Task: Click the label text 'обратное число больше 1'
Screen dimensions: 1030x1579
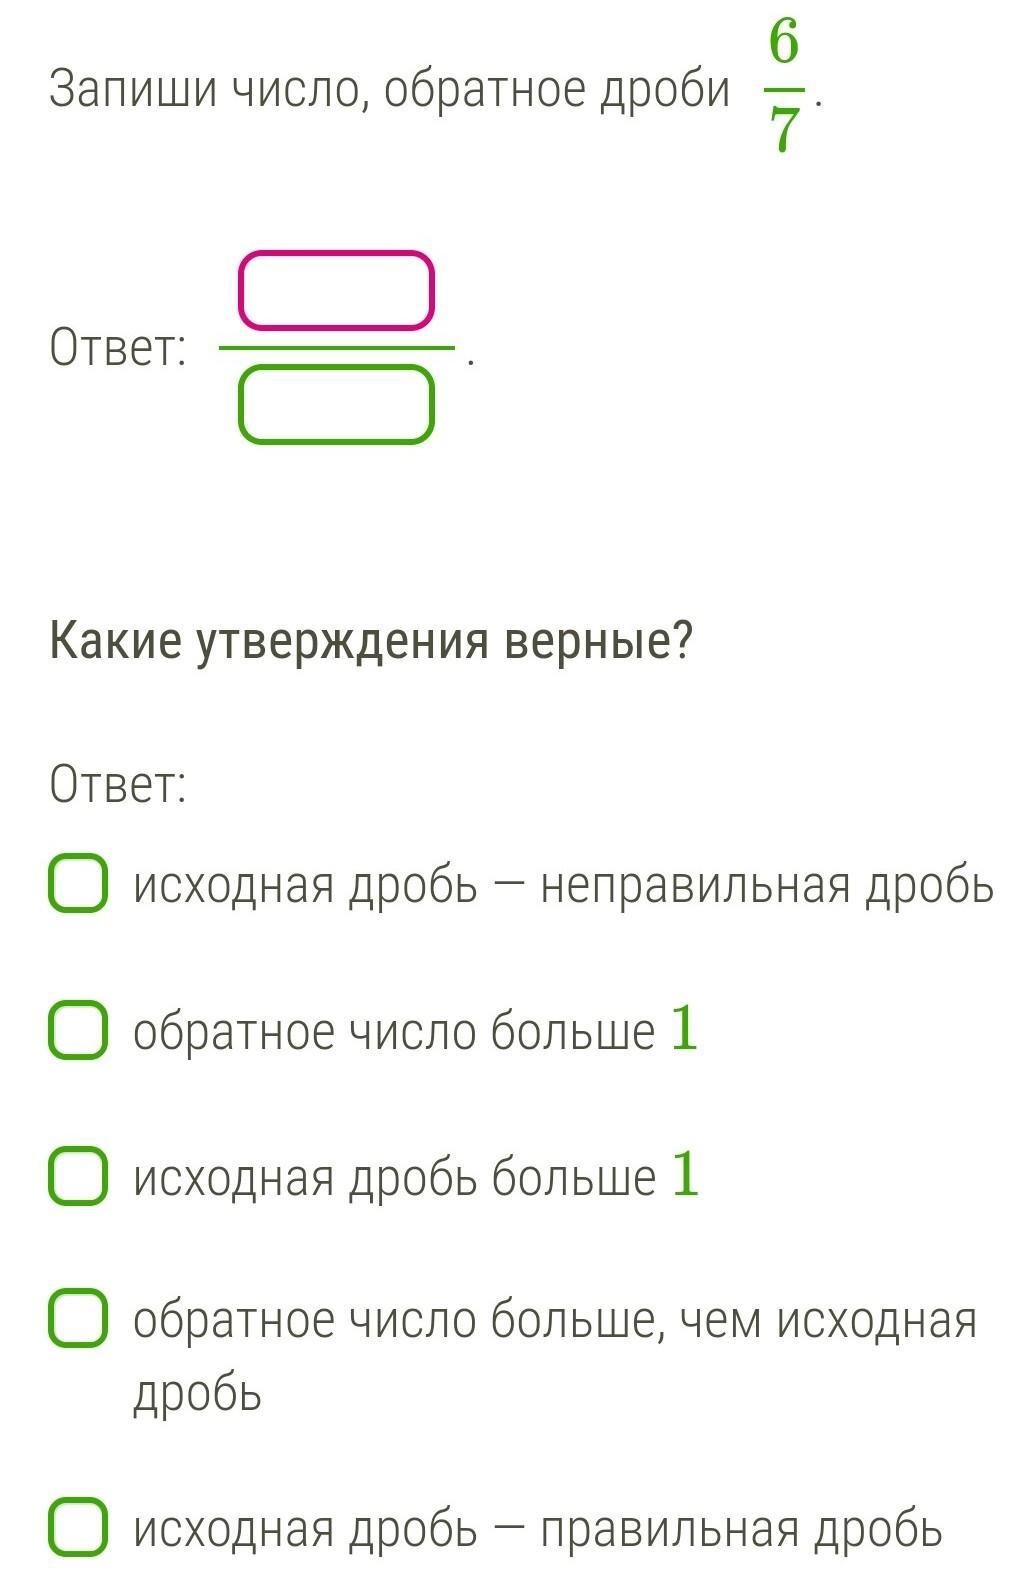Action: tap(394, 1032)
